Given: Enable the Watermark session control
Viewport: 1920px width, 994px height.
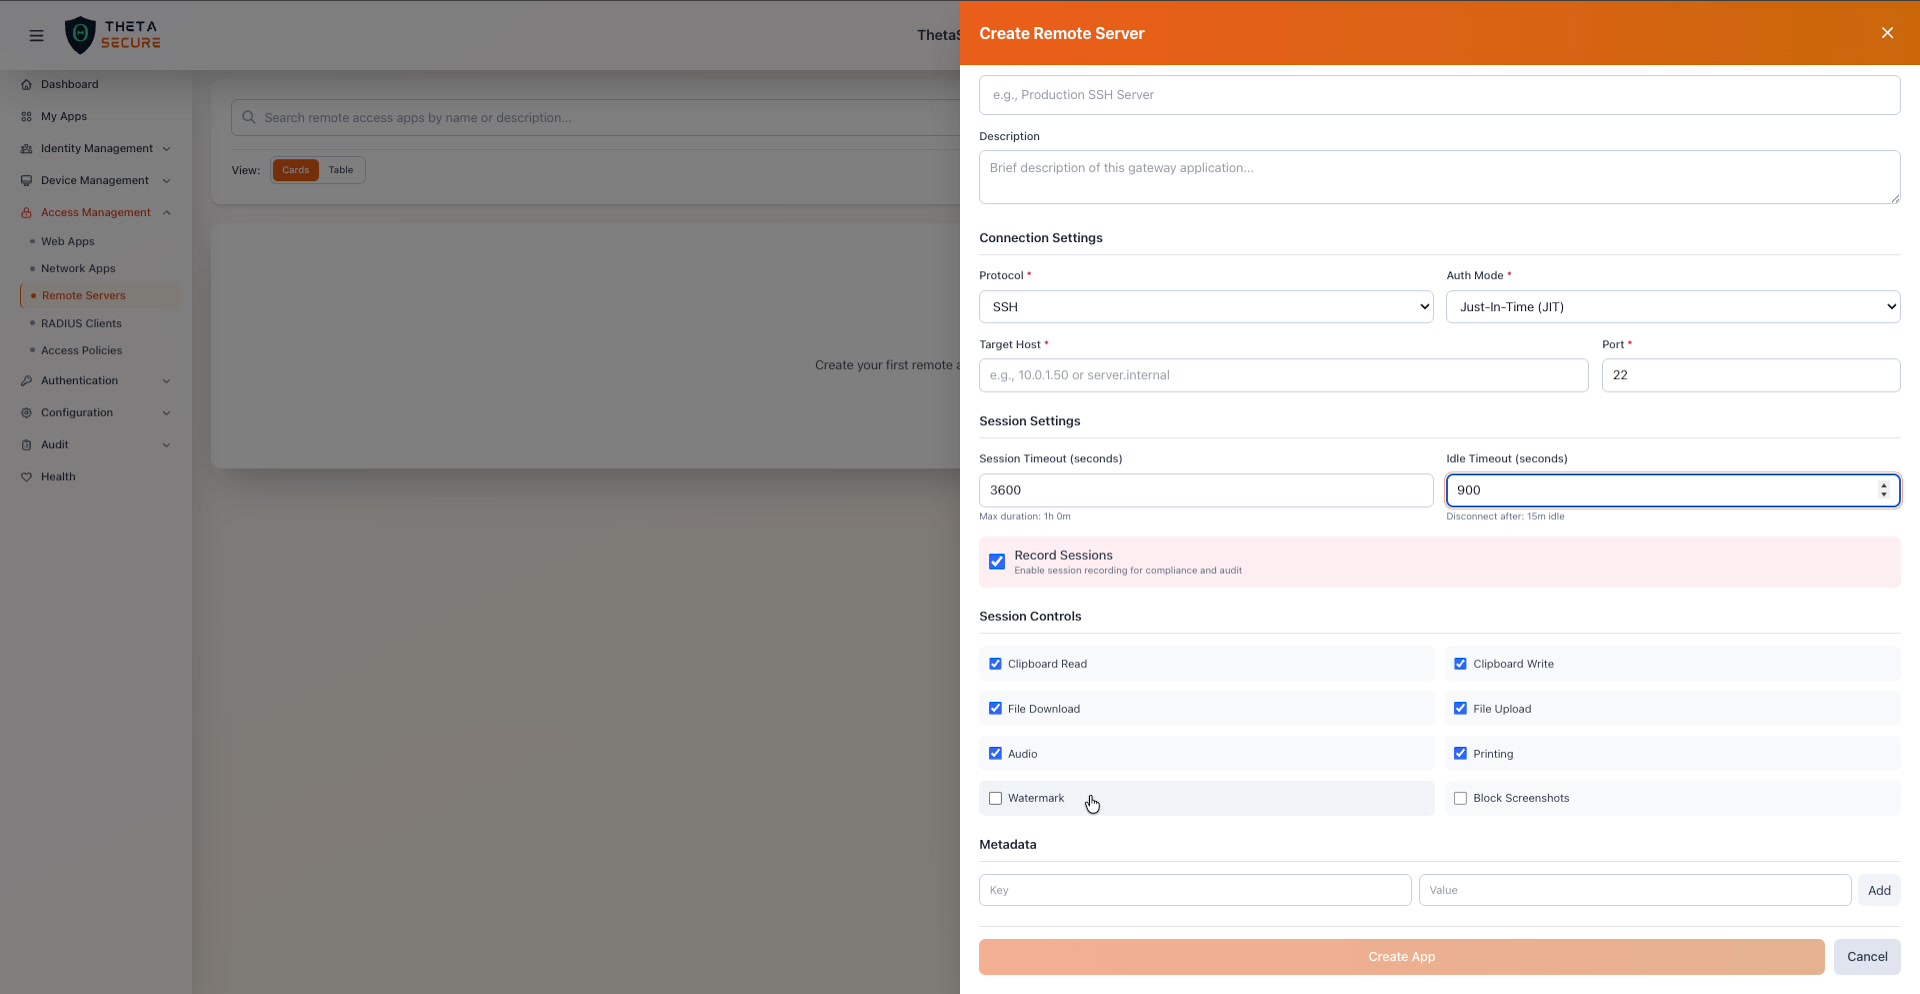Looking at the screenshot, I should pyautogui.click(x=995, y=798).
